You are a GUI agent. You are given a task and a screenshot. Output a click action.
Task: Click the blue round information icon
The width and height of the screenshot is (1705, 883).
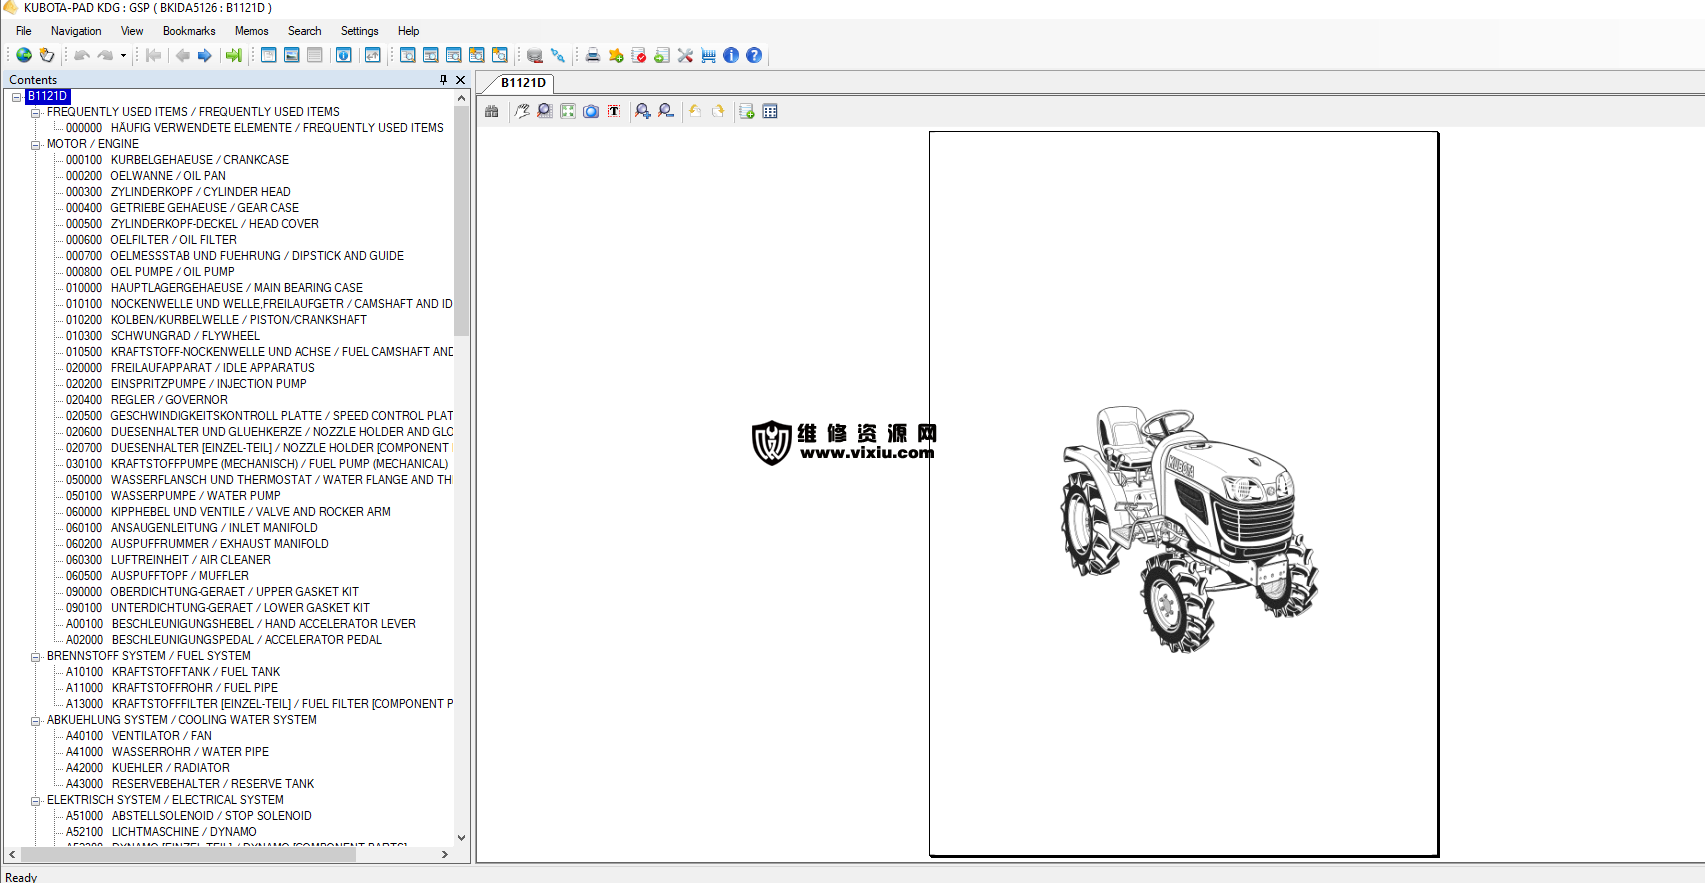pyautogui.click(x=731, y=55)
